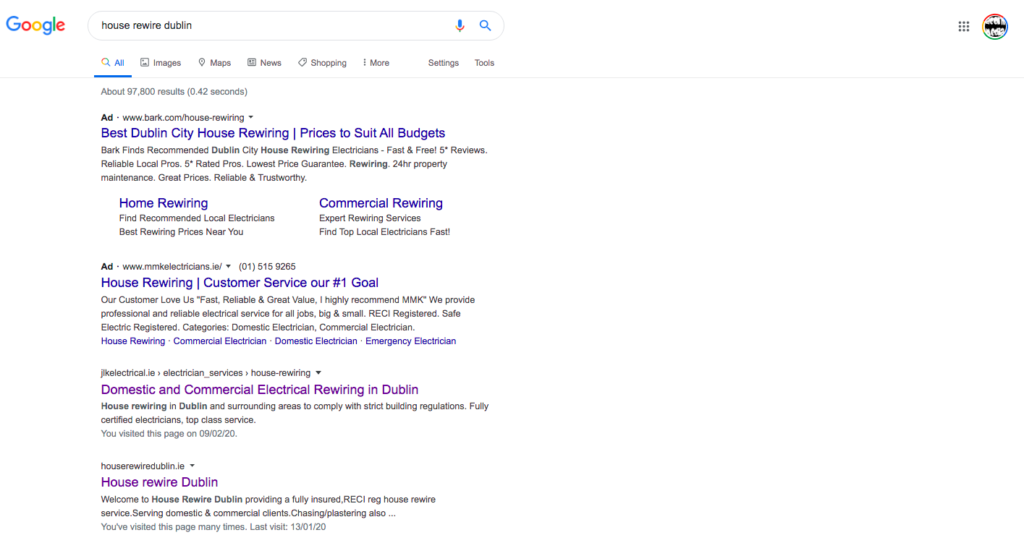Open the Google account avatar
Viewport: 1024px width, 543px height.
click(995, 26)
